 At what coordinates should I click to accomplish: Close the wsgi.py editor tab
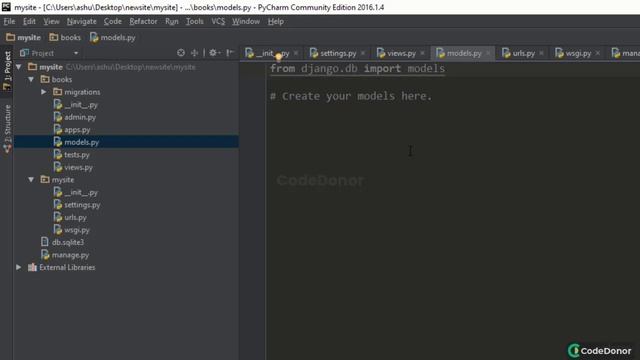pos(598,53)
